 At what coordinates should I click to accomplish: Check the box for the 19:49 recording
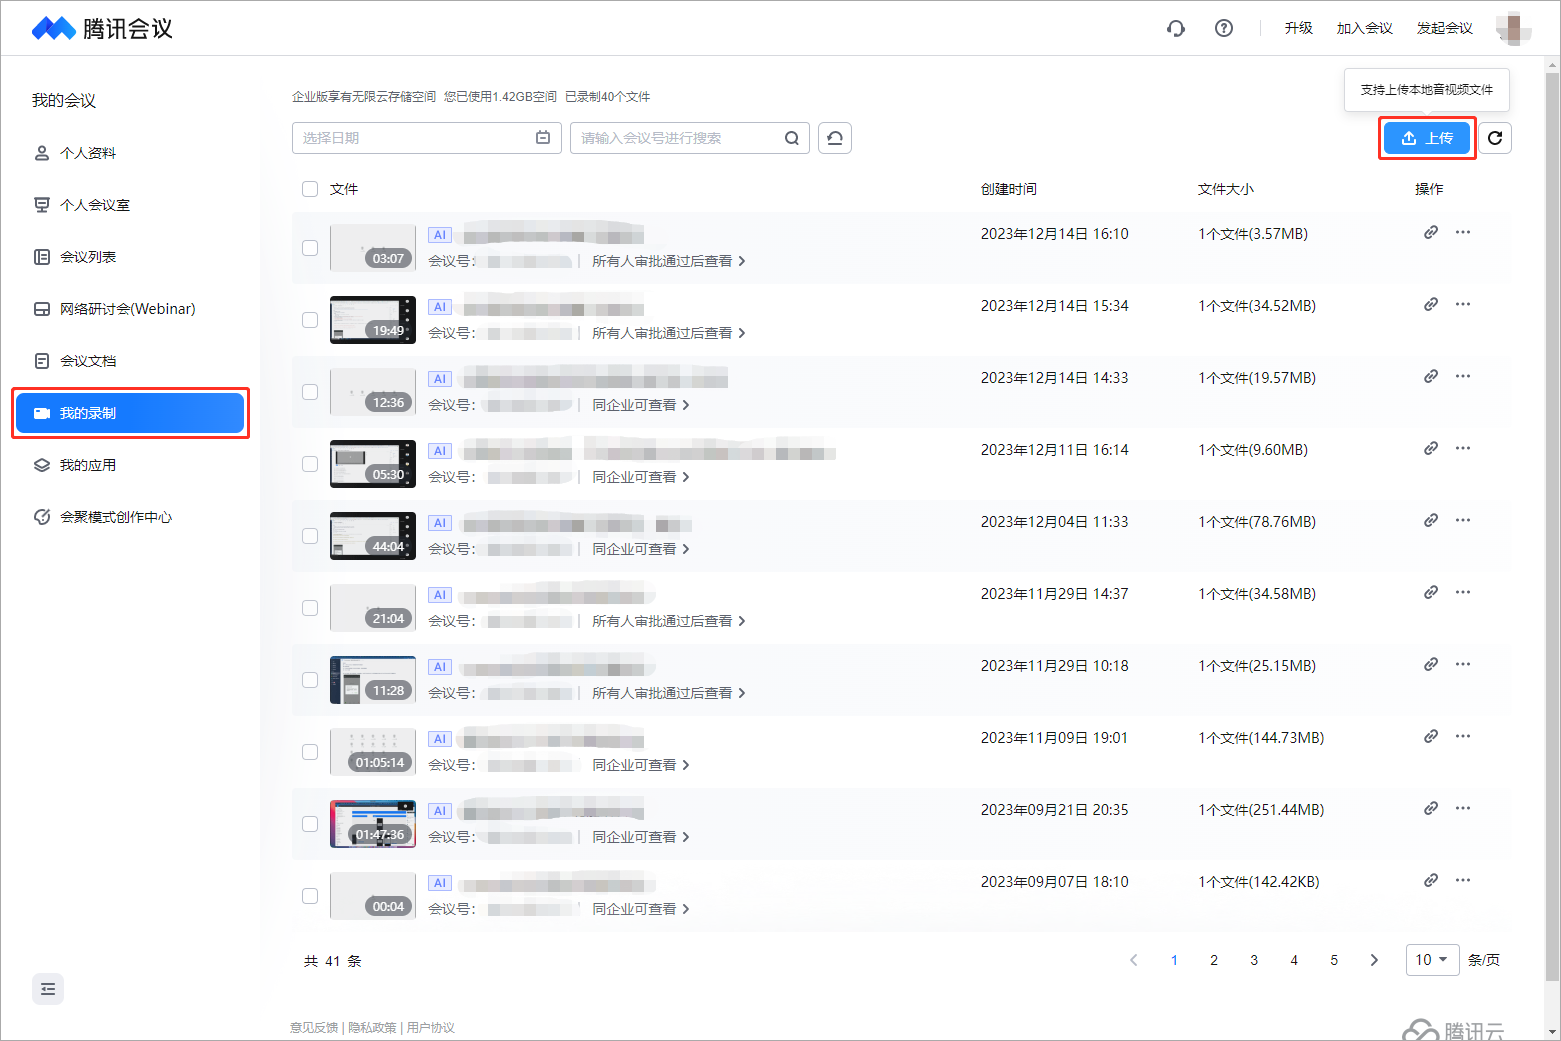pos(310,320)
